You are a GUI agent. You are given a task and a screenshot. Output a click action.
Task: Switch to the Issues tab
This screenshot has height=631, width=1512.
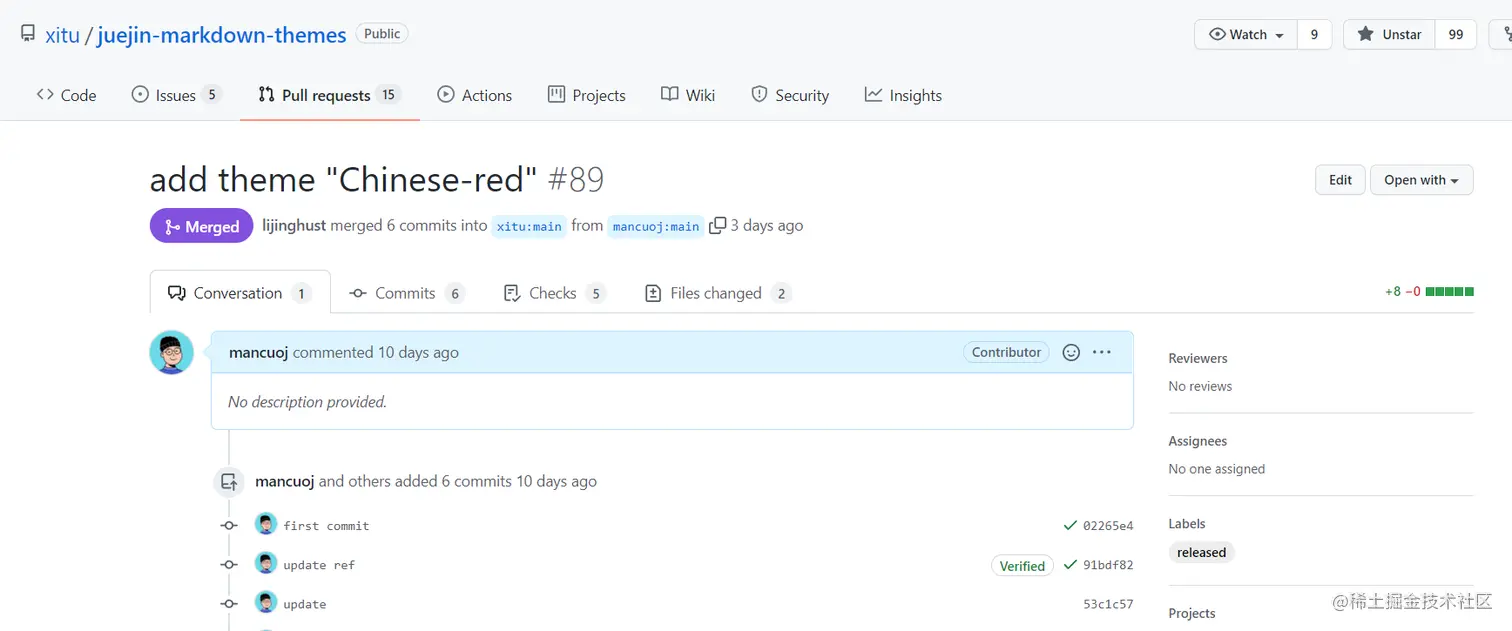(x=176, y=95)
